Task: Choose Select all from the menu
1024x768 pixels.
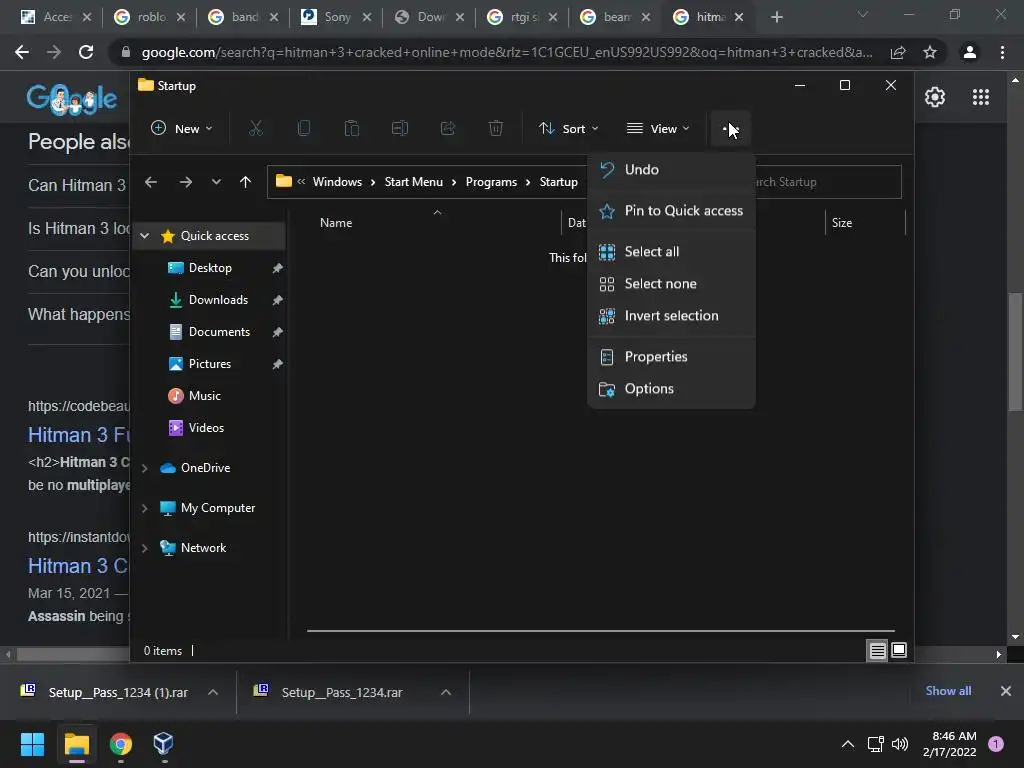Action: coord(671,252)
